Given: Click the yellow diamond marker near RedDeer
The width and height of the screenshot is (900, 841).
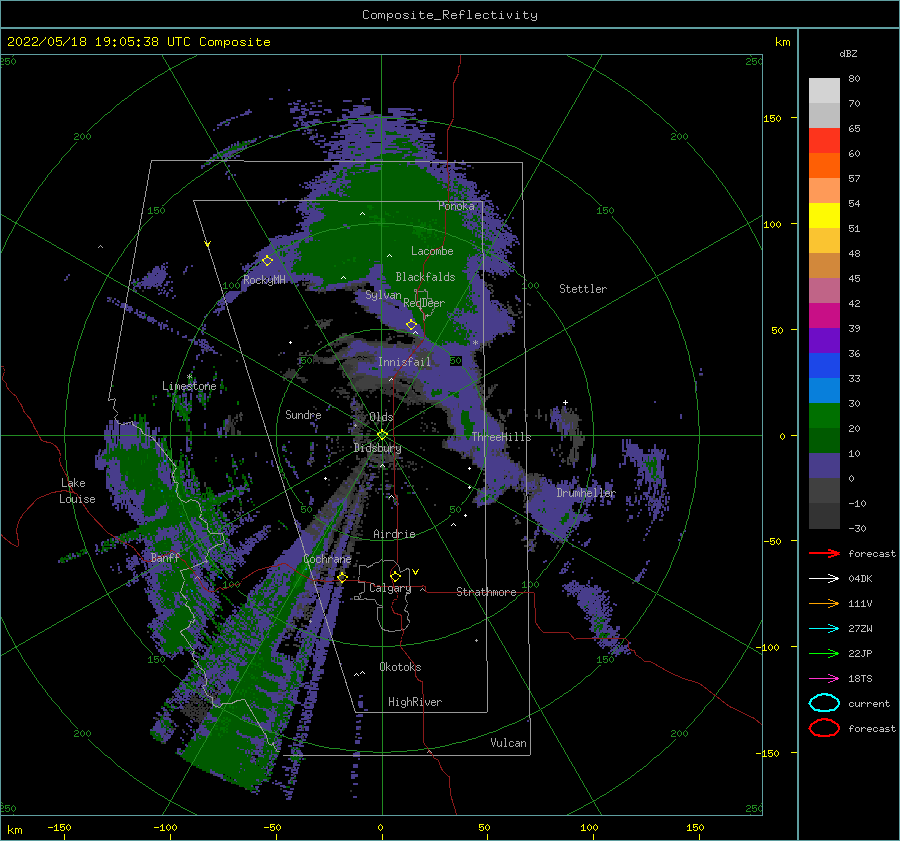Looking at the screenshot, I should click(x=412, y=325).
